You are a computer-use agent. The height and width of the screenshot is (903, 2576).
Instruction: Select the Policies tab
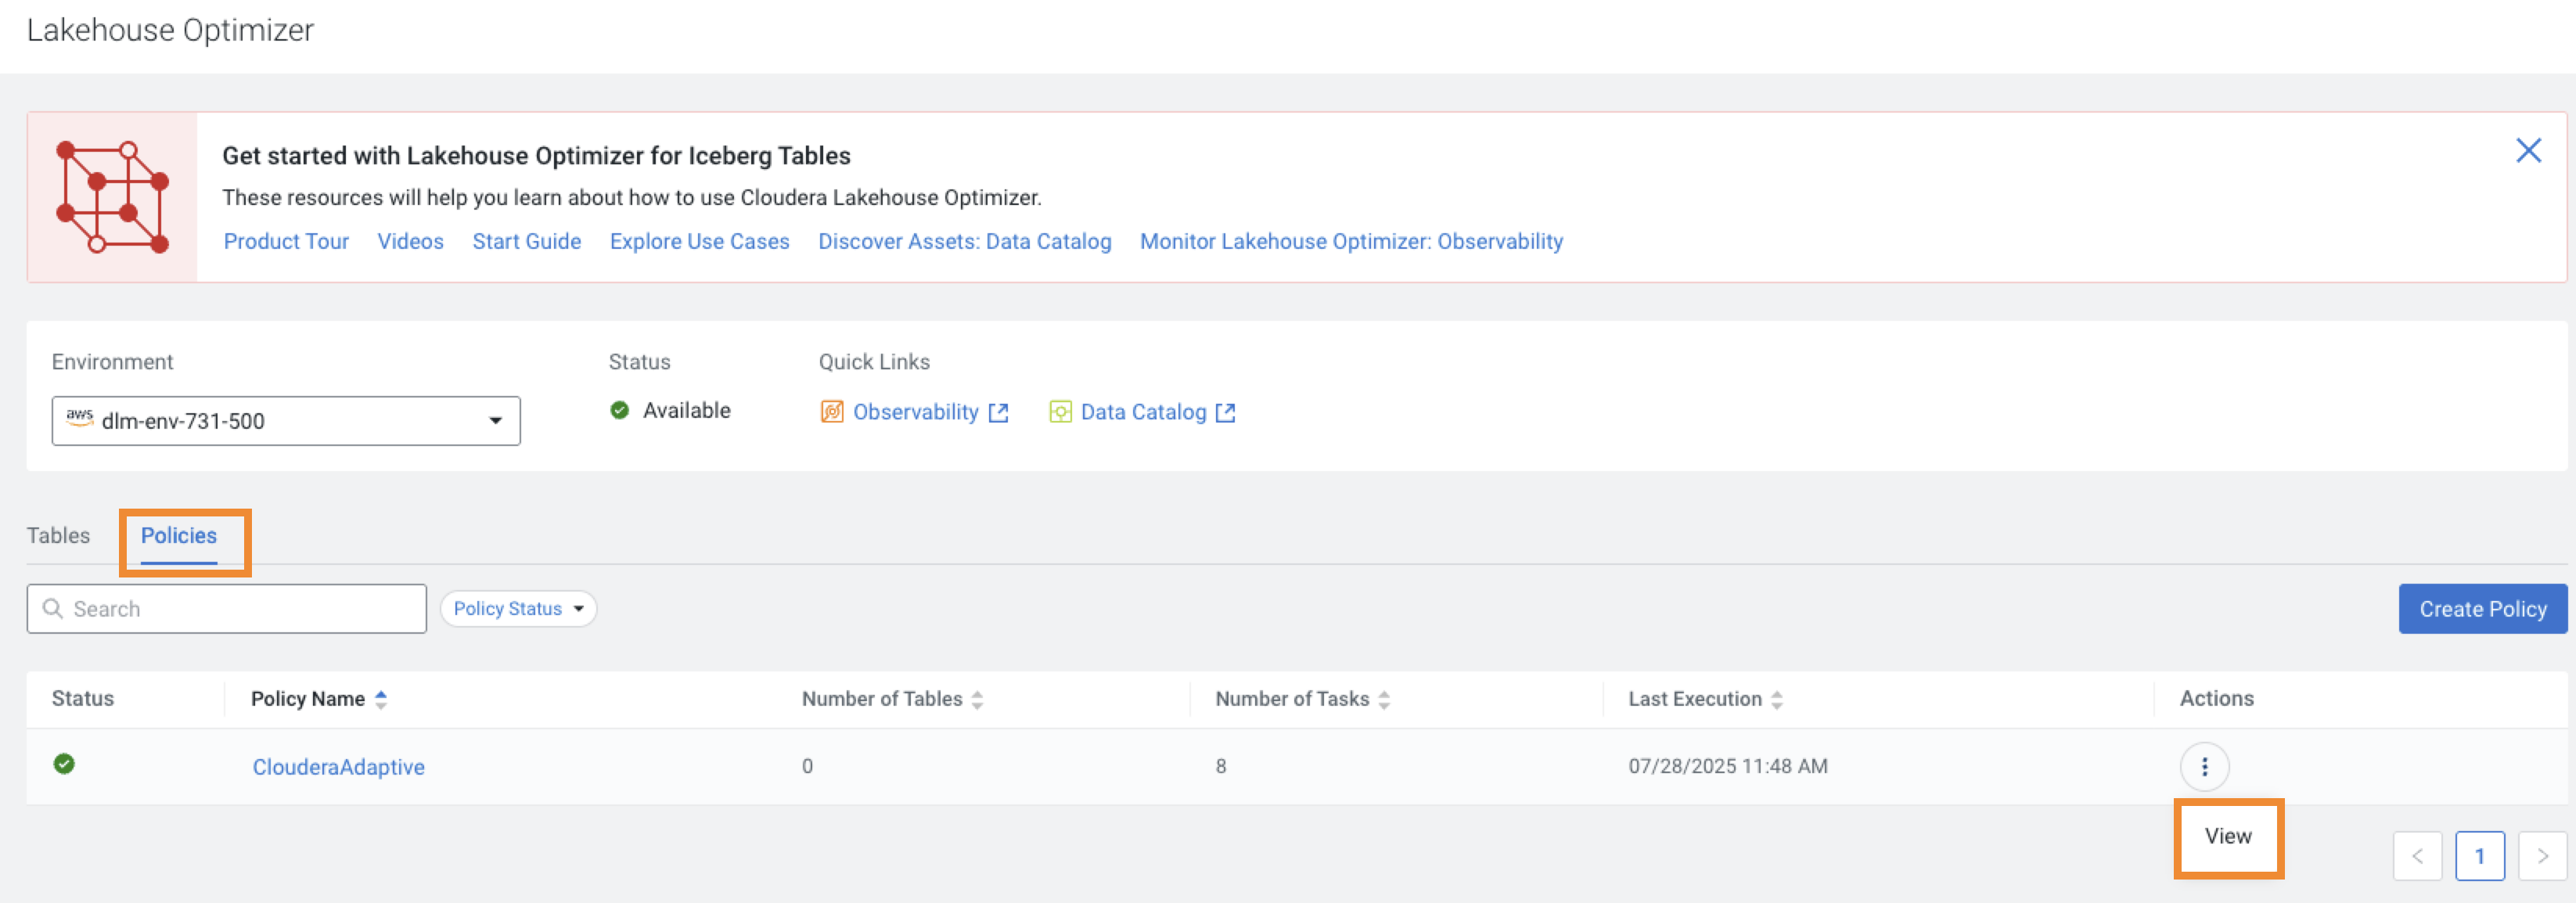pos(178,536)
